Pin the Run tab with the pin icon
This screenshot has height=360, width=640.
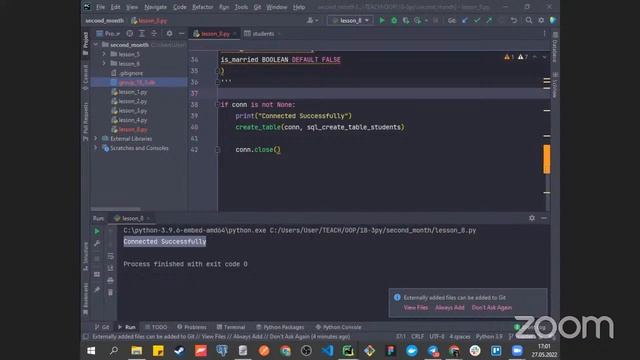[97, 290]
